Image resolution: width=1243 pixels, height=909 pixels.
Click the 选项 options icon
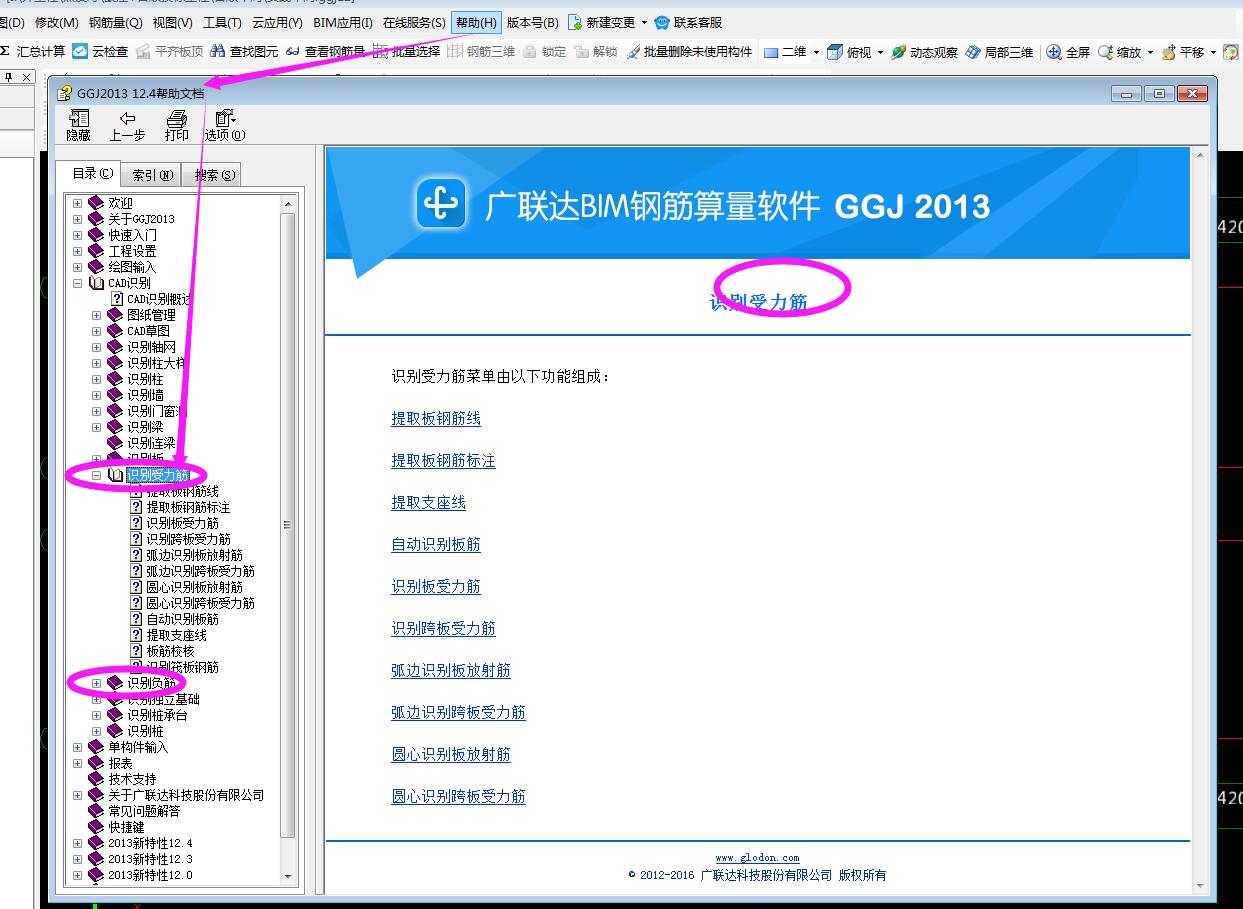225,118
